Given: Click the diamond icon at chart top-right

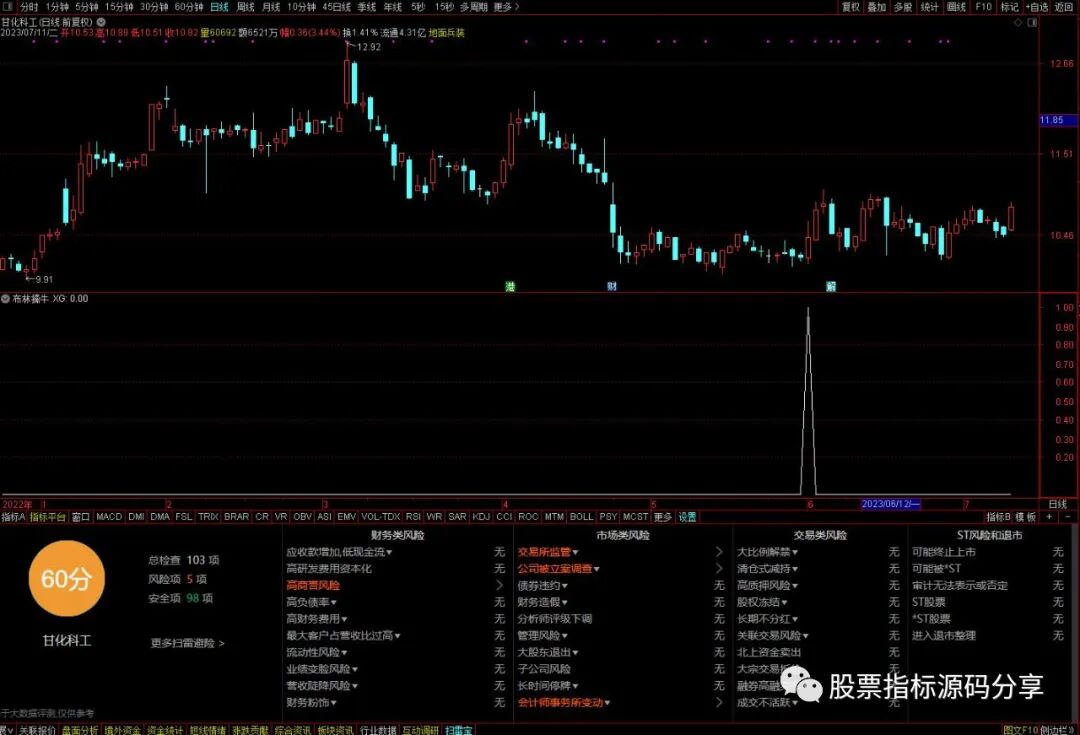Looking at the screenshot, I should pos(1020,22).
